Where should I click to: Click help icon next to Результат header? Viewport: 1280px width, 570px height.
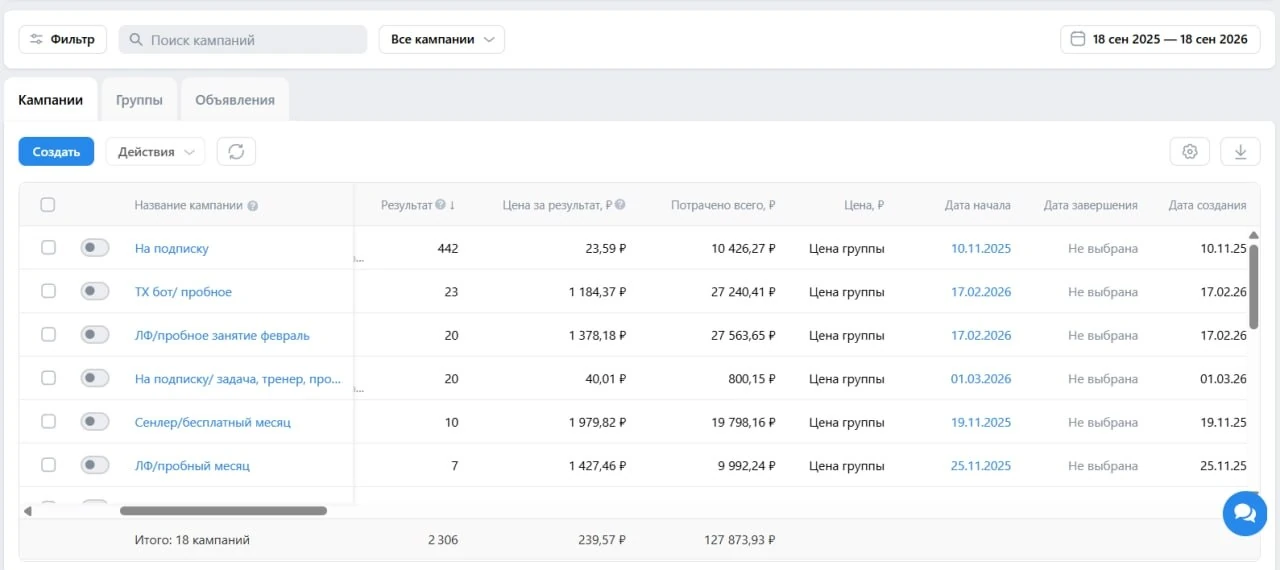point(441,205)
